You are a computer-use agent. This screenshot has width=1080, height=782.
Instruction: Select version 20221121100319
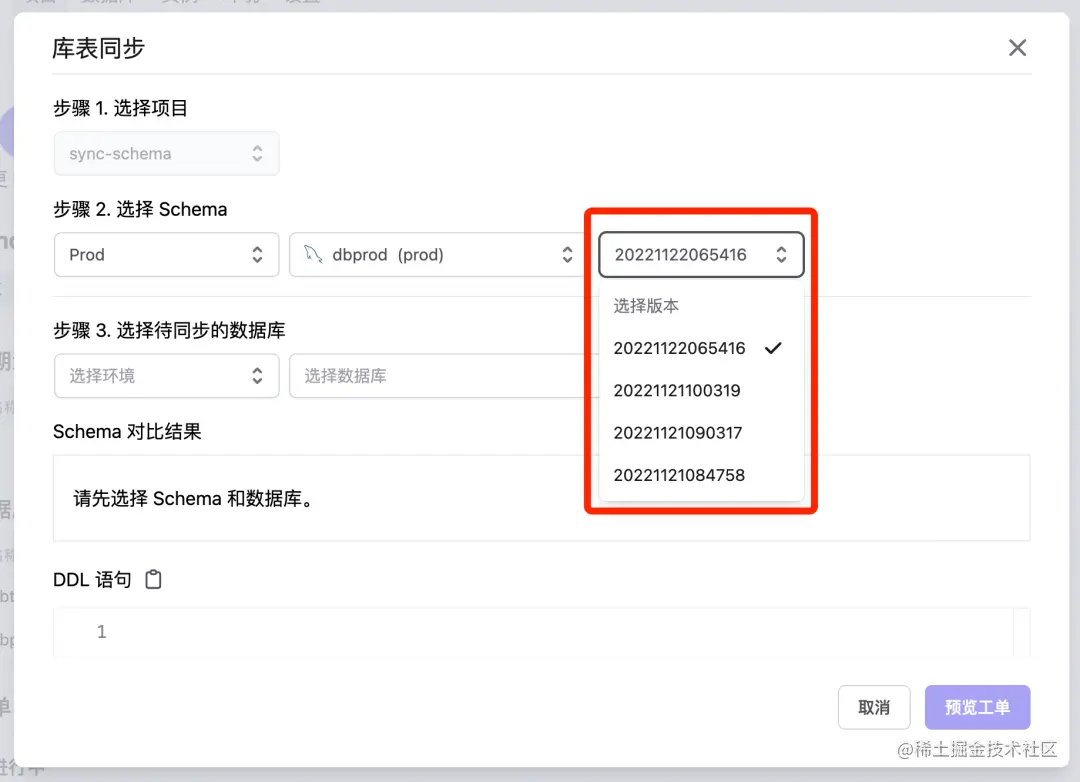(x=701, y=390)
